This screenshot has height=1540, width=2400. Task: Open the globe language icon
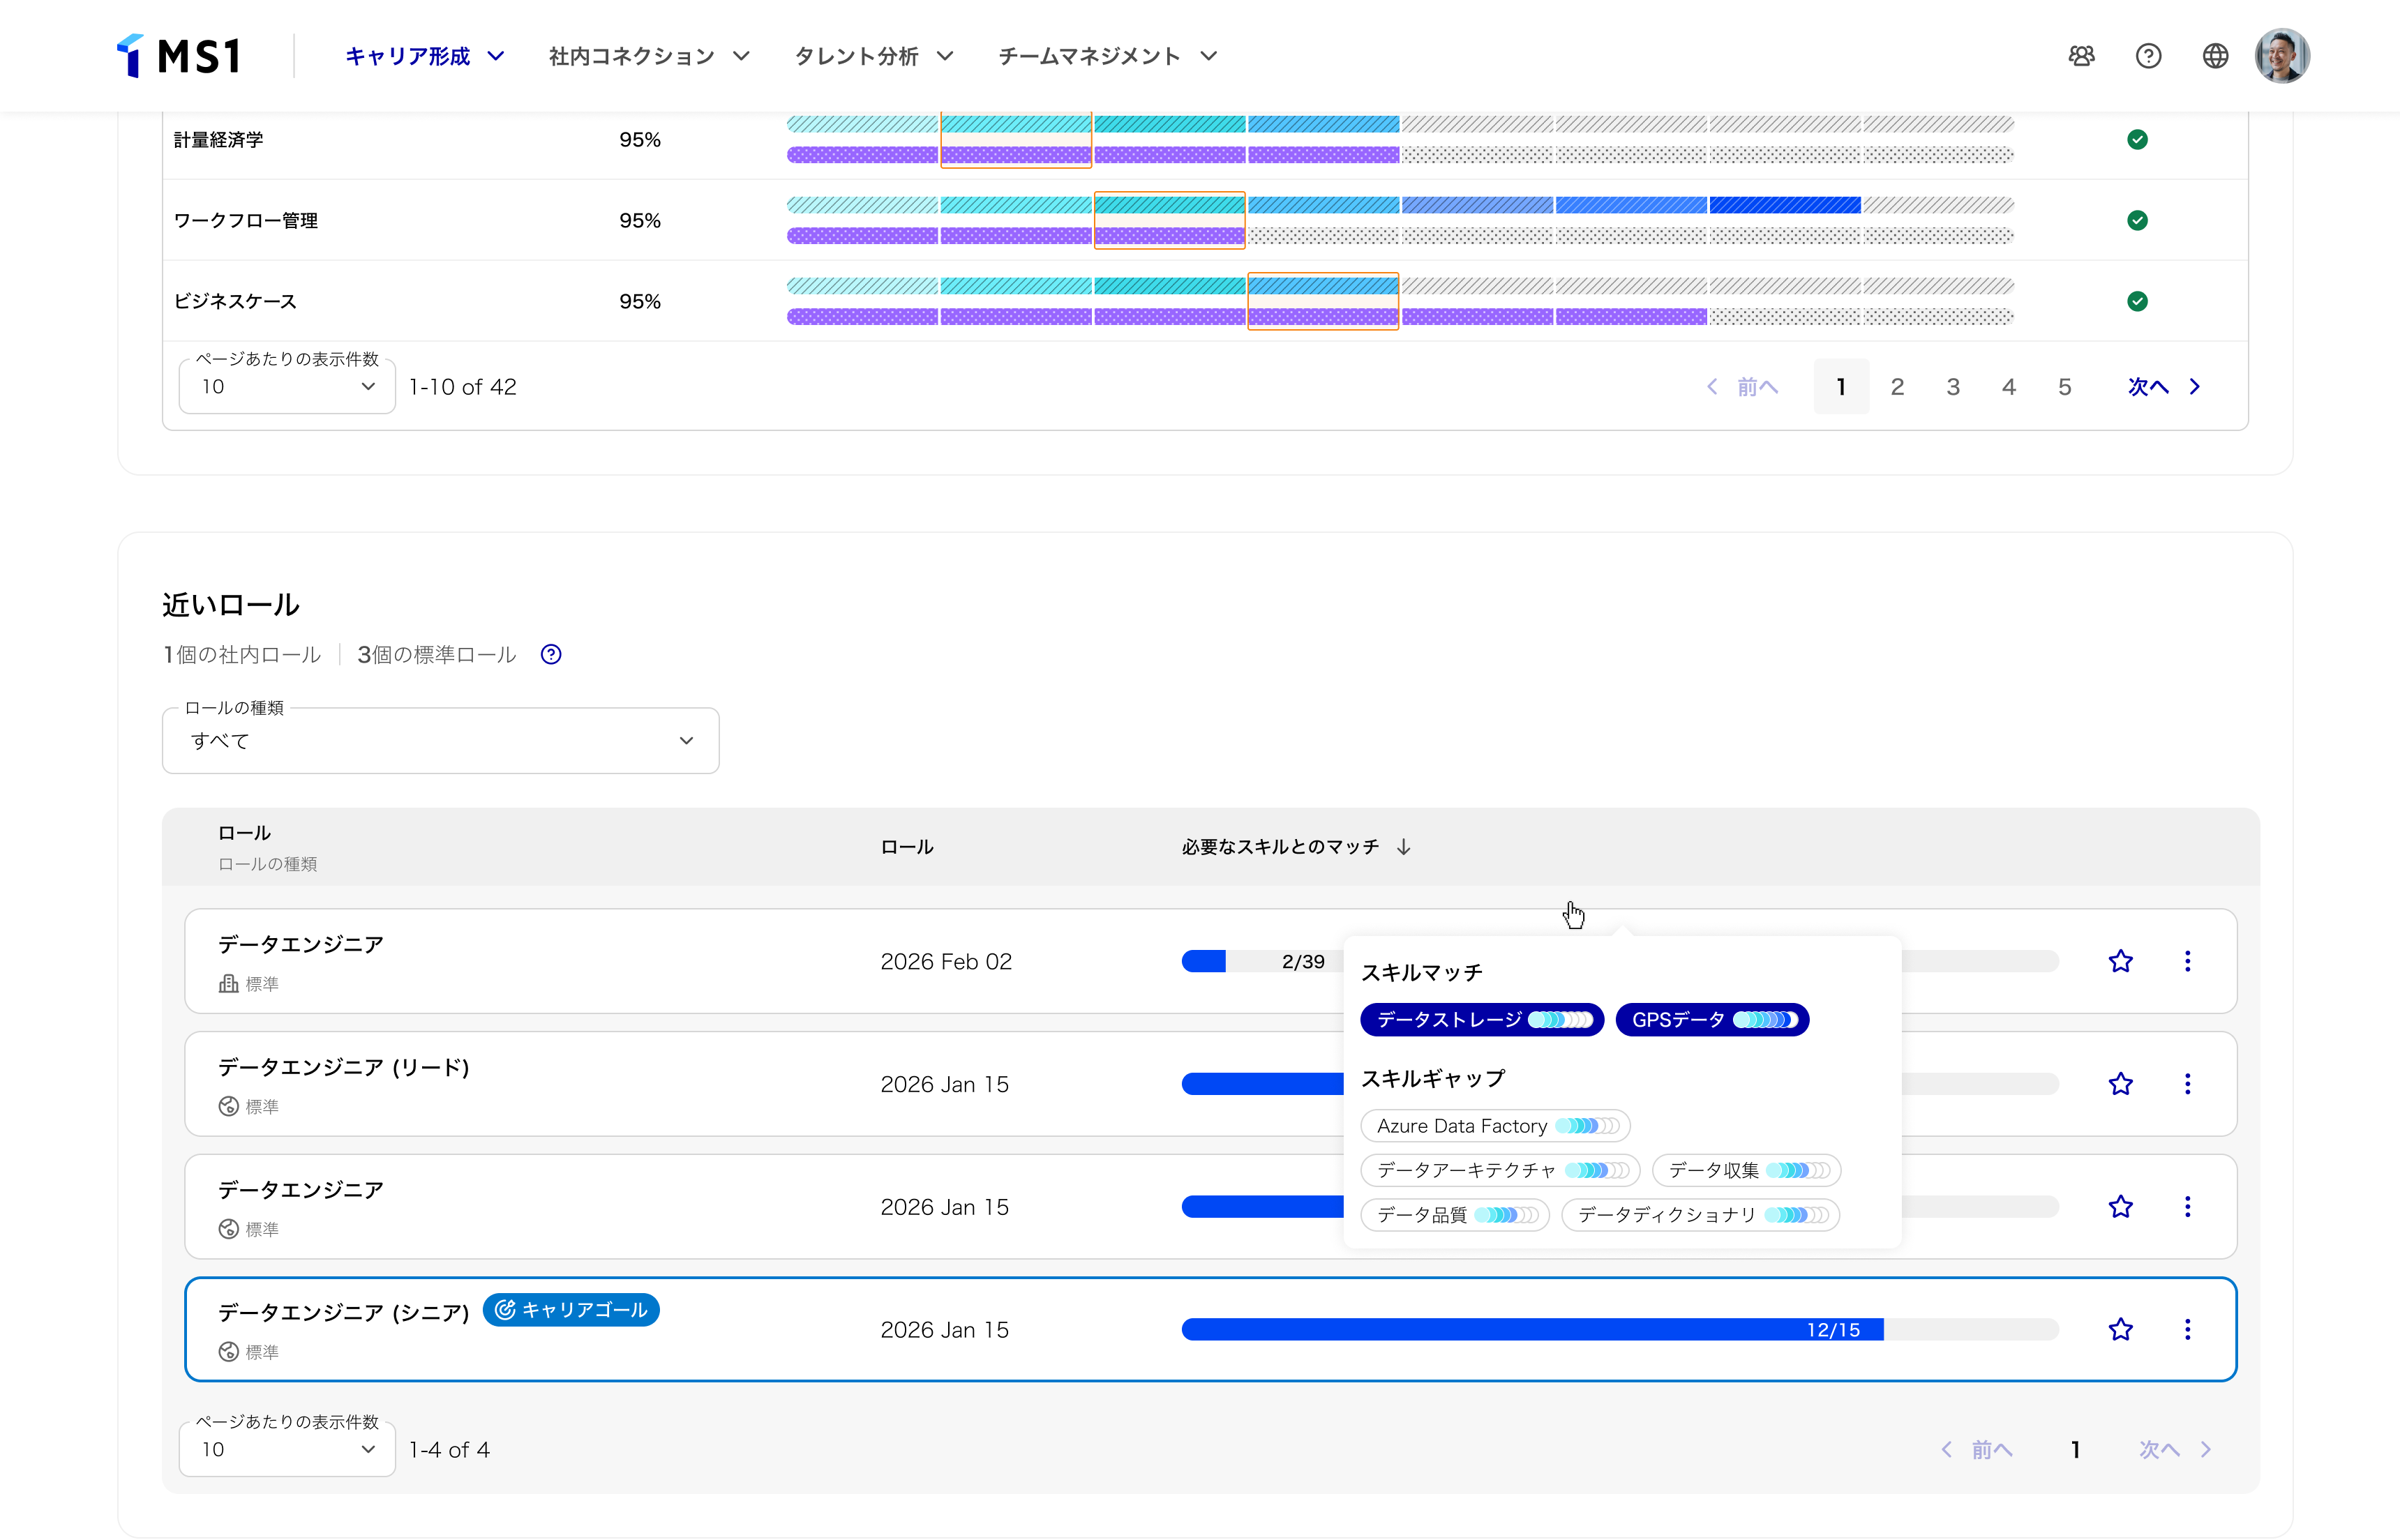(x=2215, y=56)
